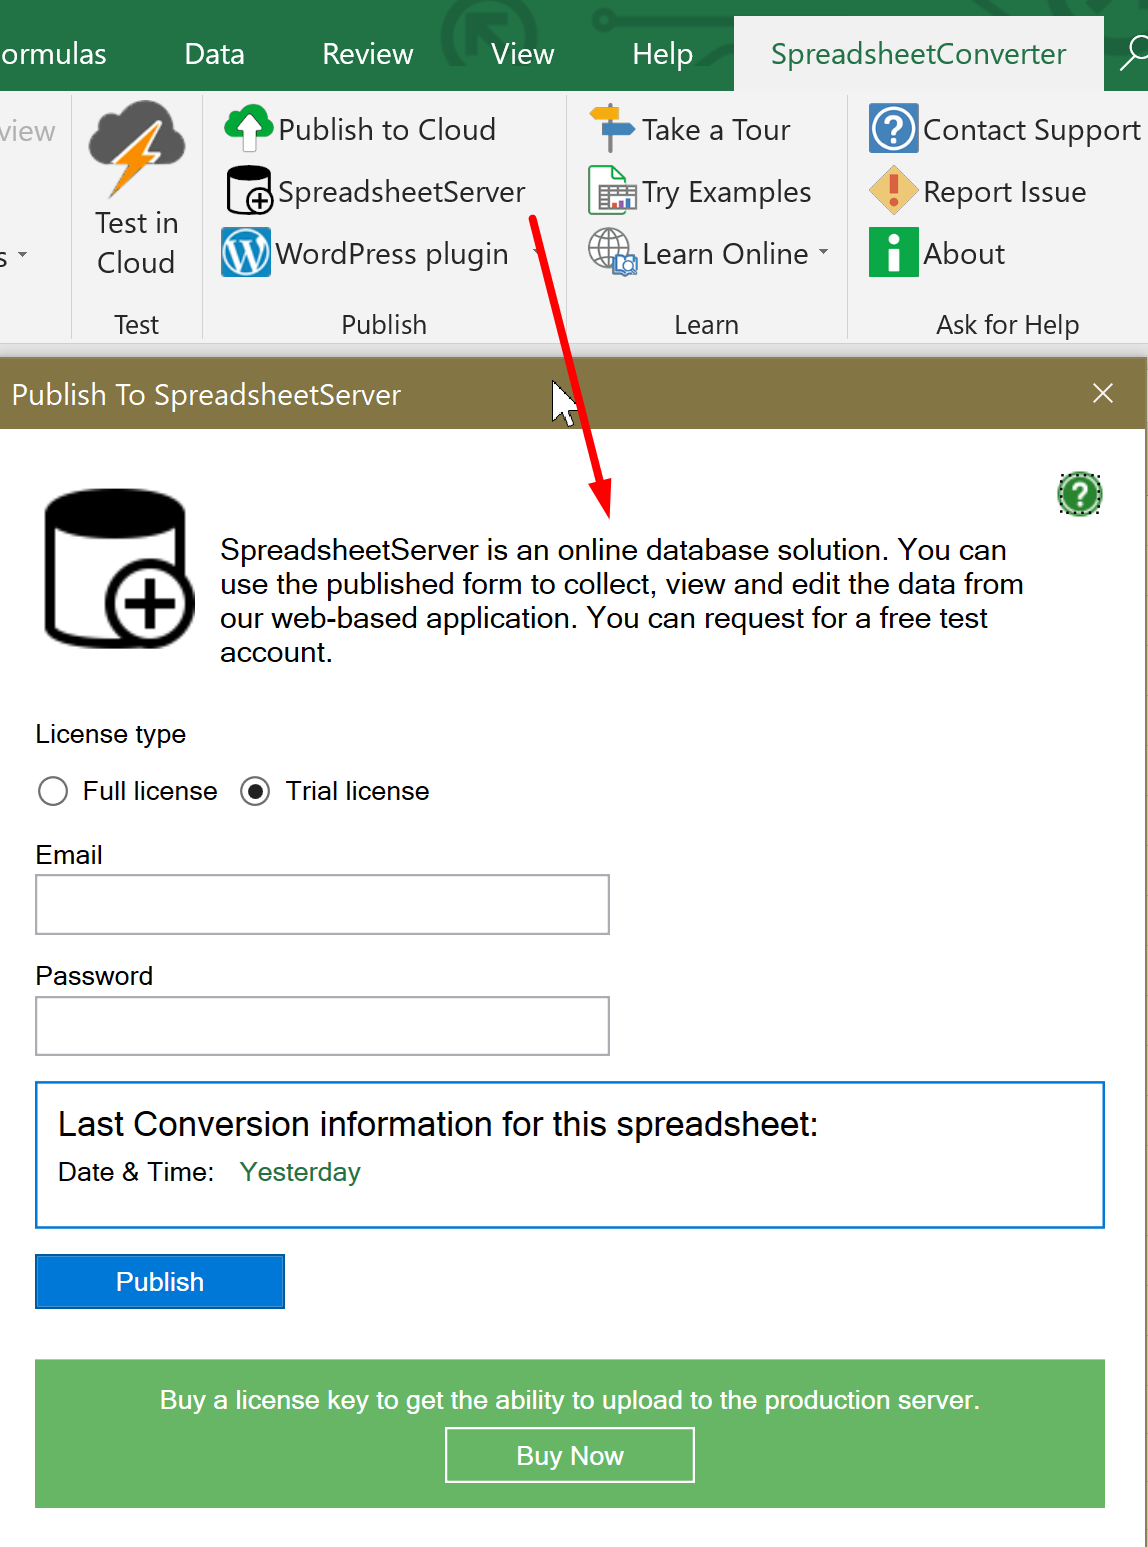
Task: Open the small dropdown arrow left of Test group
Action: tap(22, 257)
